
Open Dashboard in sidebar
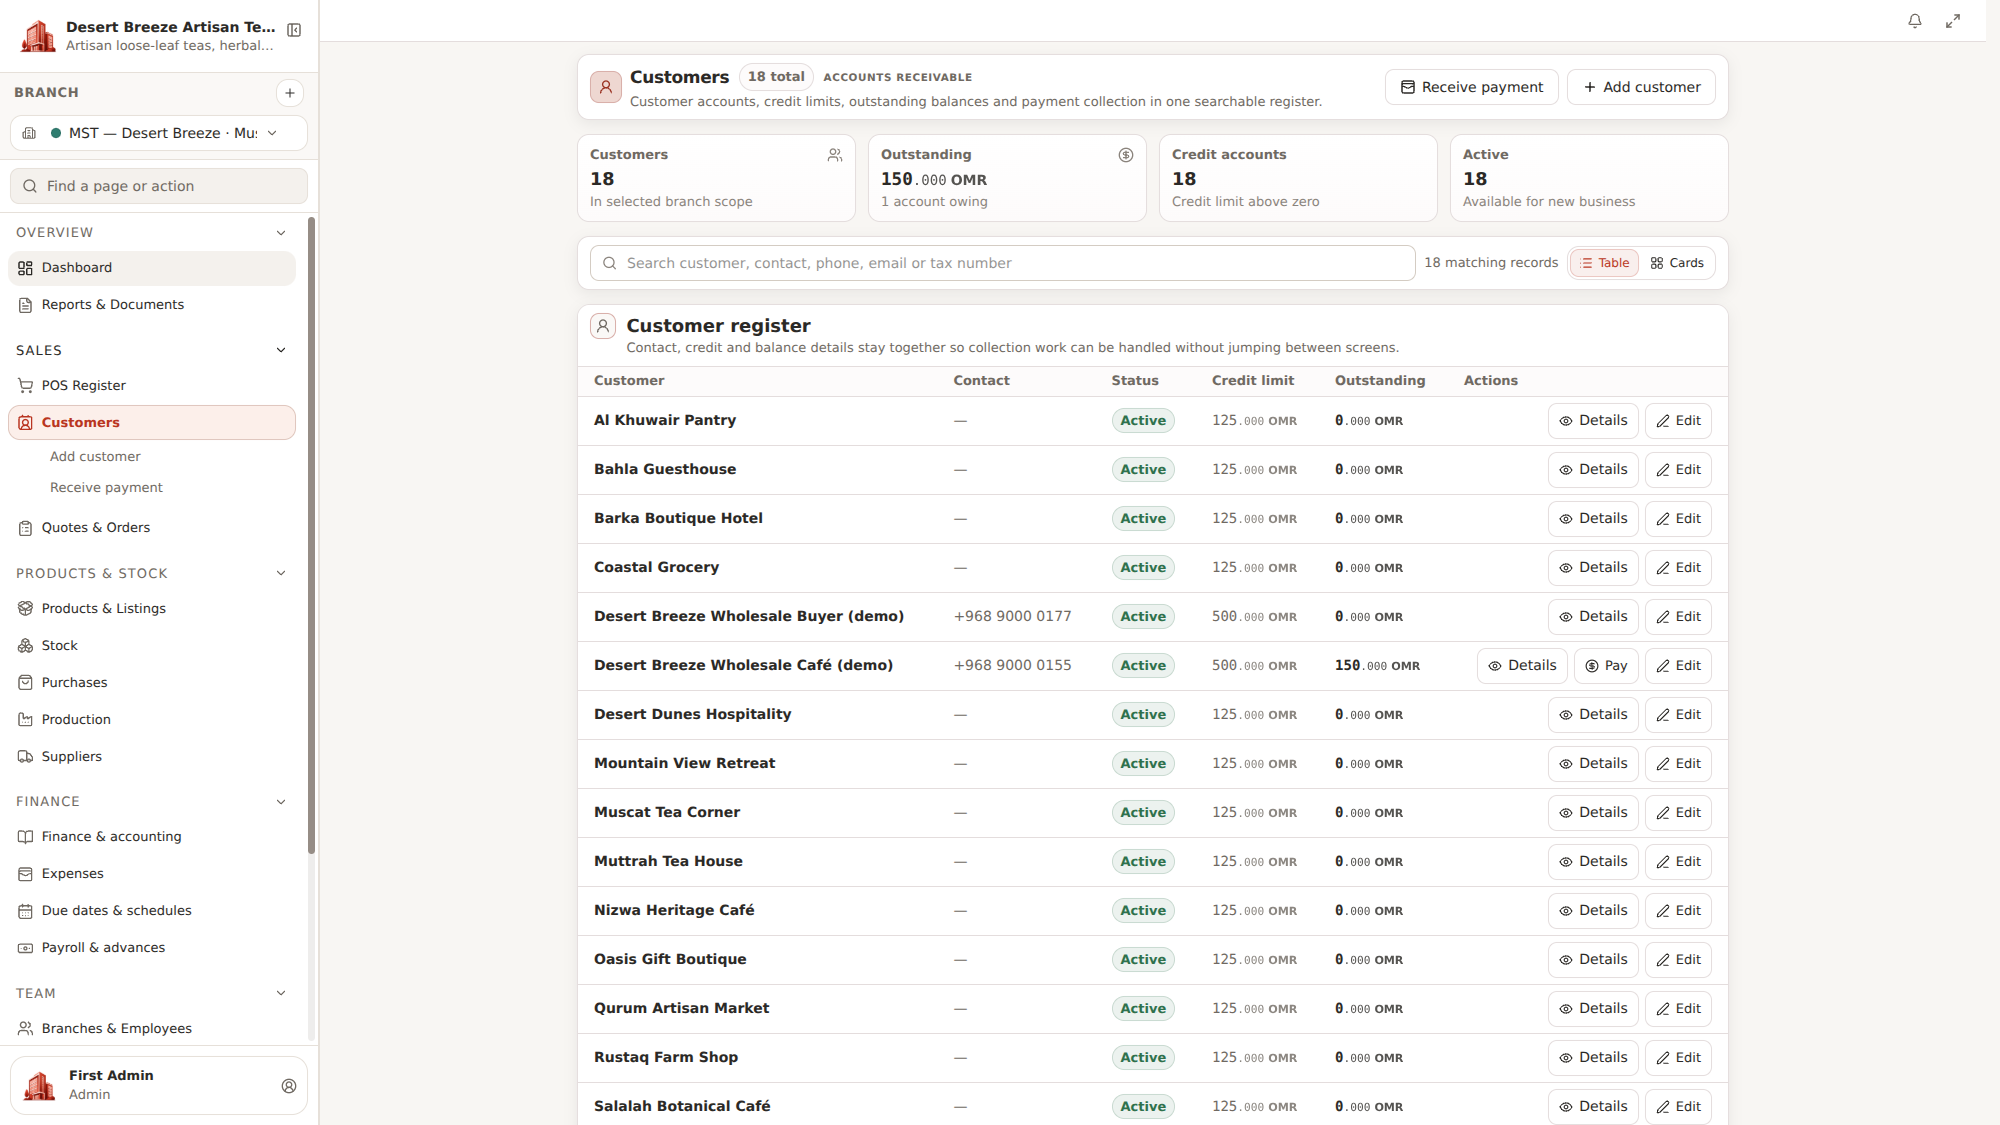click(152, 268)
